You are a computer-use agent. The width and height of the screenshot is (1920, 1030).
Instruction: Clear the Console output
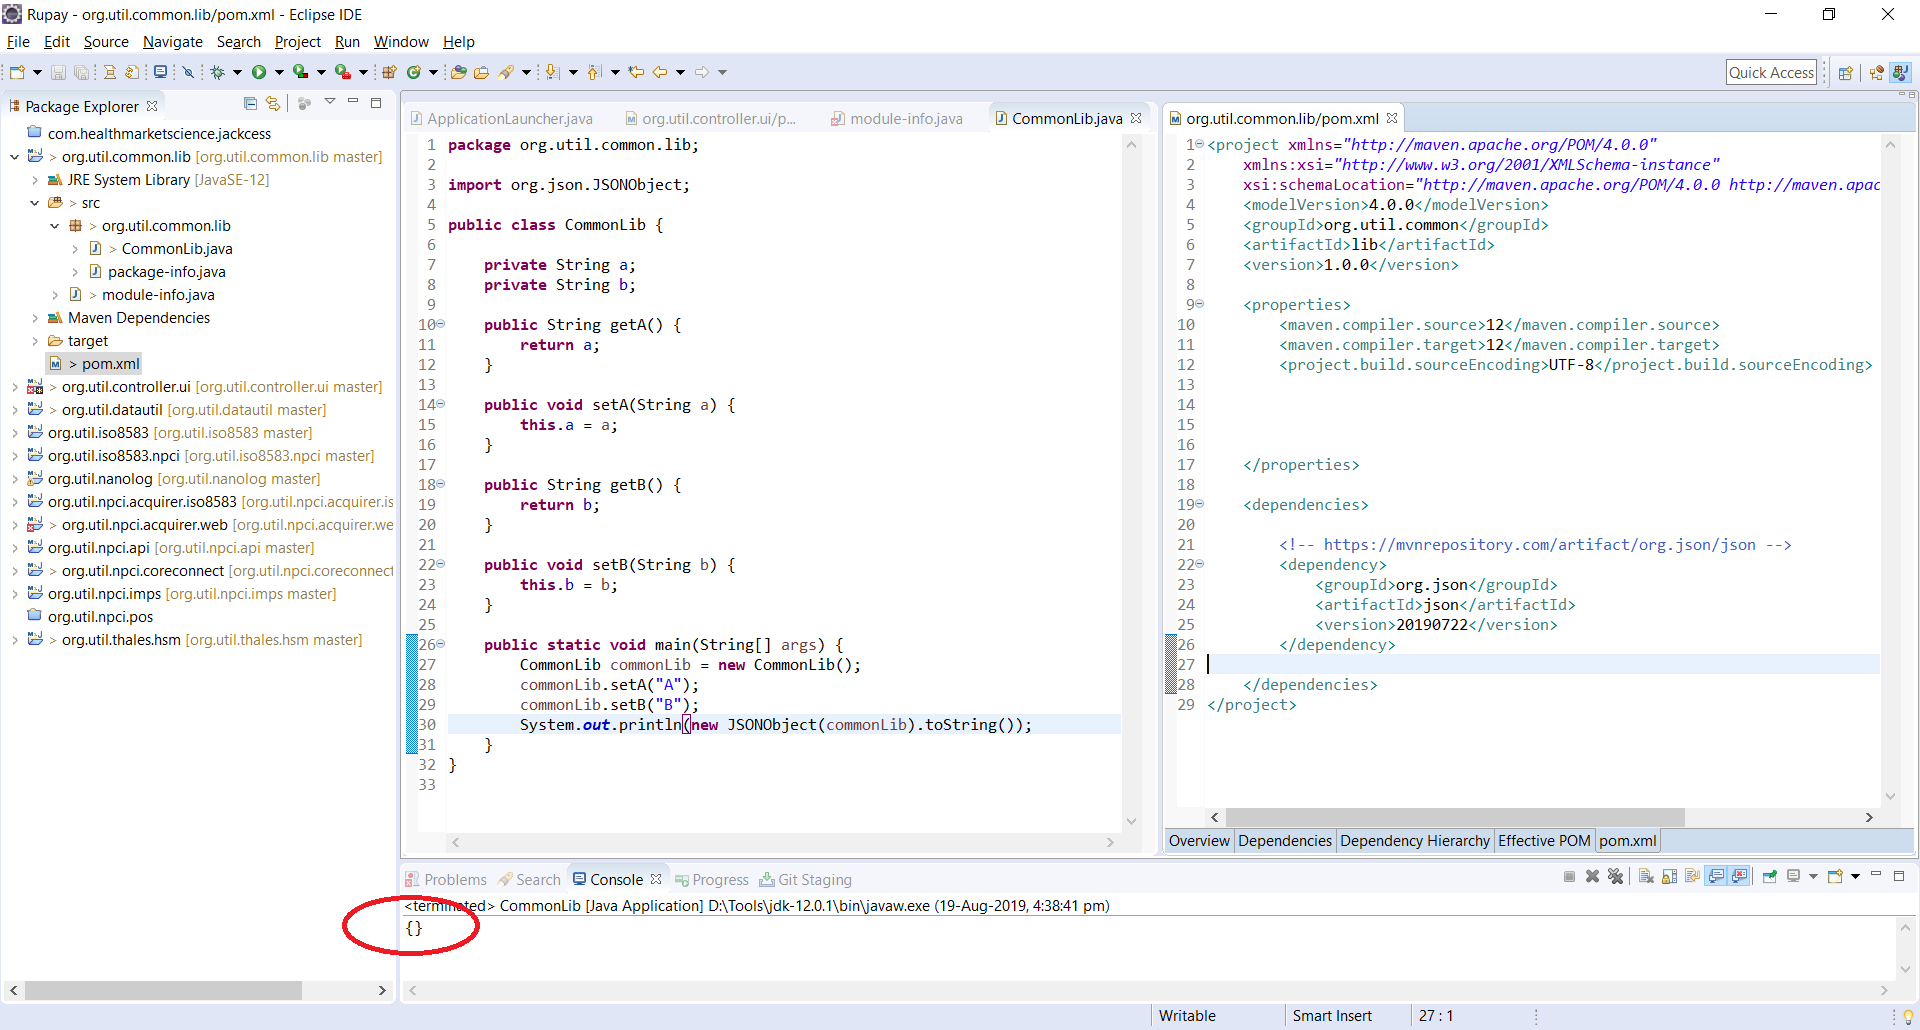(1646, 877)
